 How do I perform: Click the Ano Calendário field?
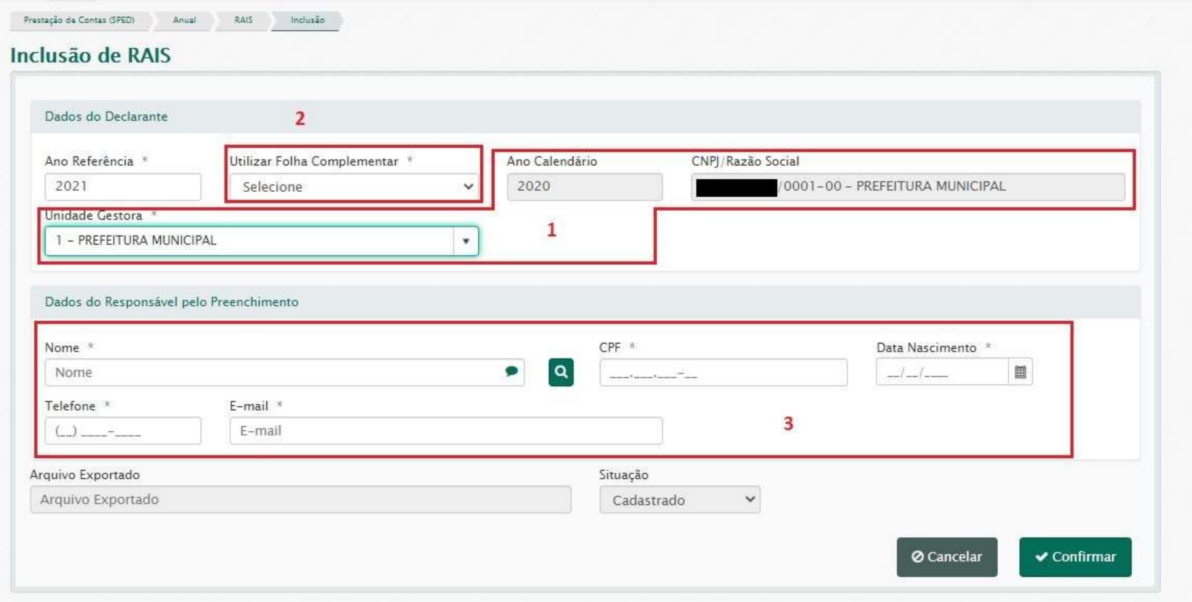click(584, 186)
